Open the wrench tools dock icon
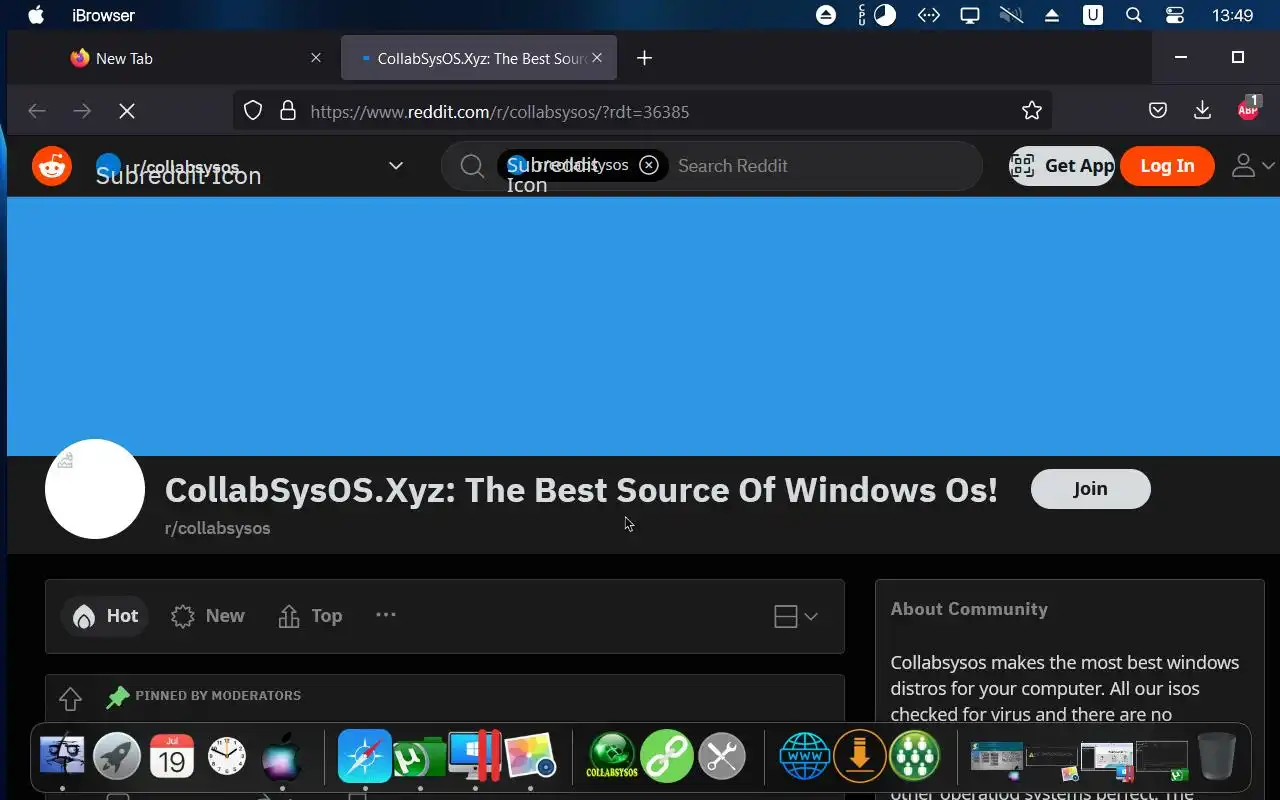1280x800 pixels. click(x=722, y=756)
